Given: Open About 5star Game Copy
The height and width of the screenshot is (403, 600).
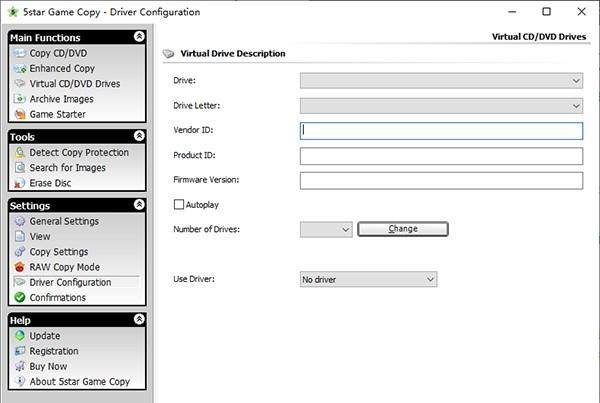Looking at the screenshot, I should 80,382.
